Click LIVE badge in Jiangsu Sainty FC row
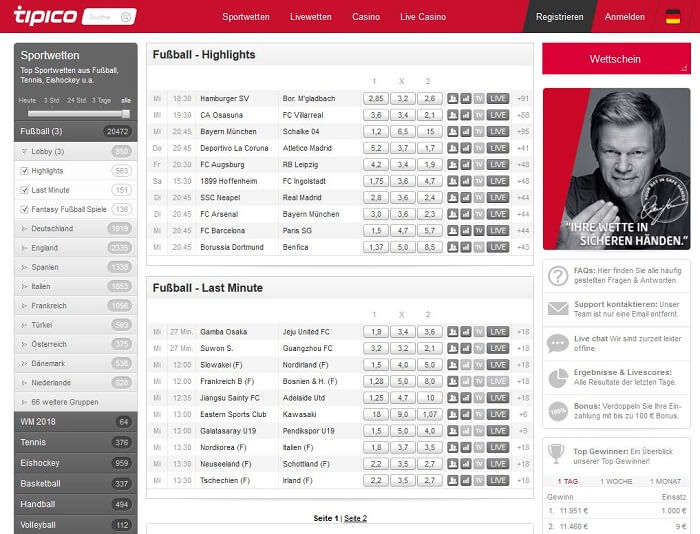This screenshot has width=700, height=534. coord(498,398)
